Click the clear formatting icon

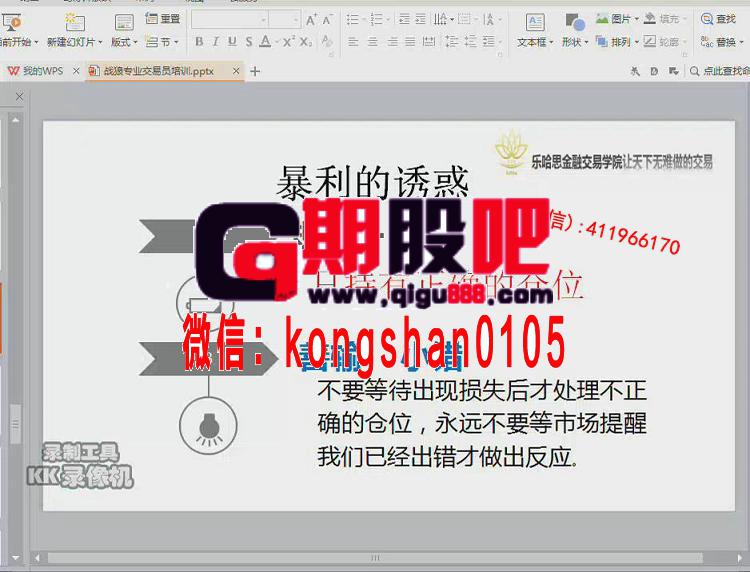click(327, 42)
